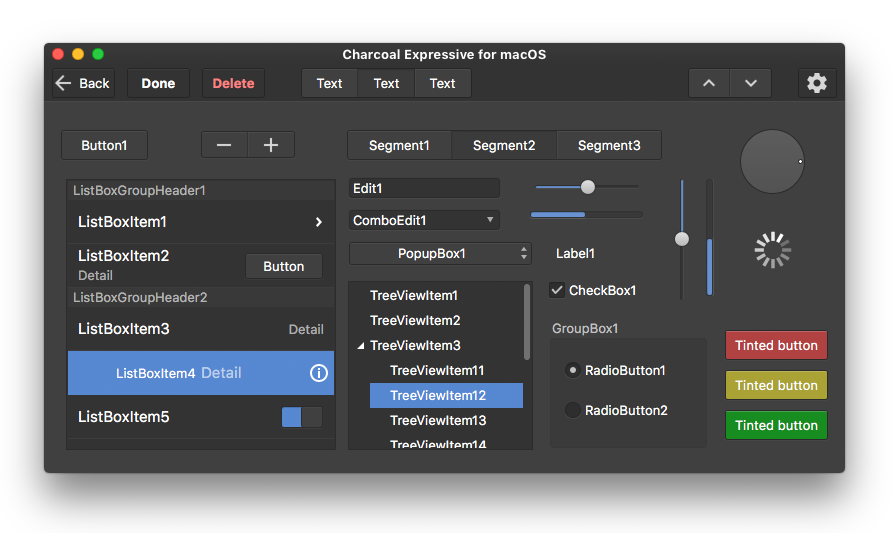Open the PopupBox1 popup menu
The width and height of the screenshot is (895, 533).
440,253
